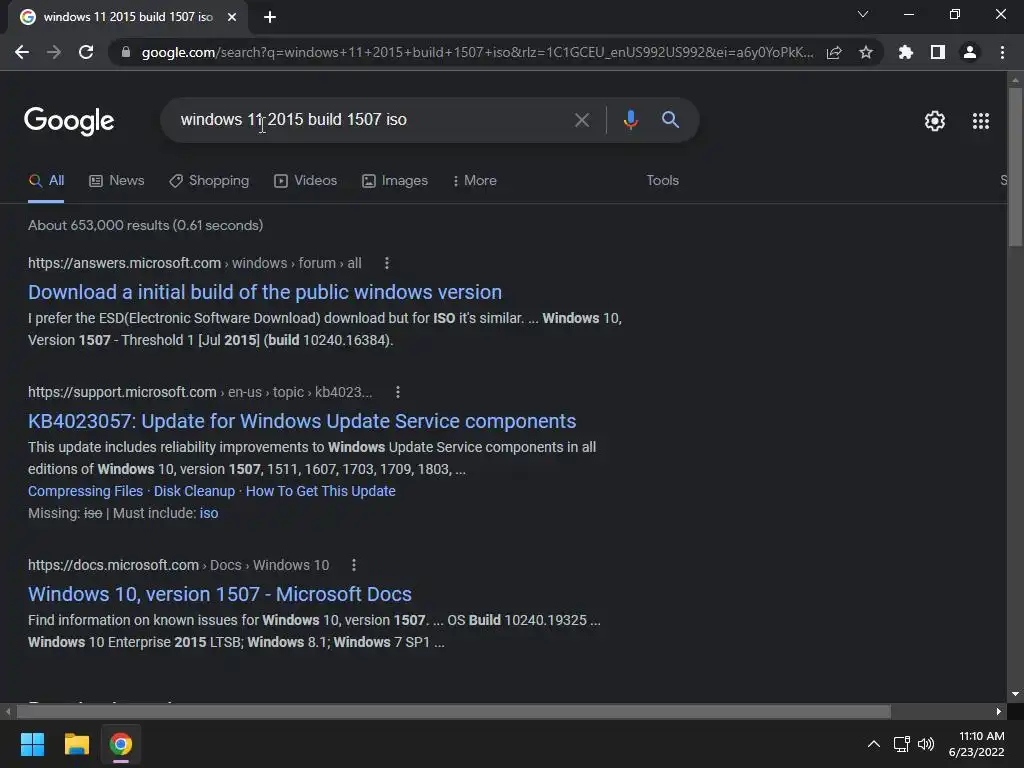The height and width of the screenshot is (768, 1024).
Task: Expand the tab search chevron
Action: 863,14
